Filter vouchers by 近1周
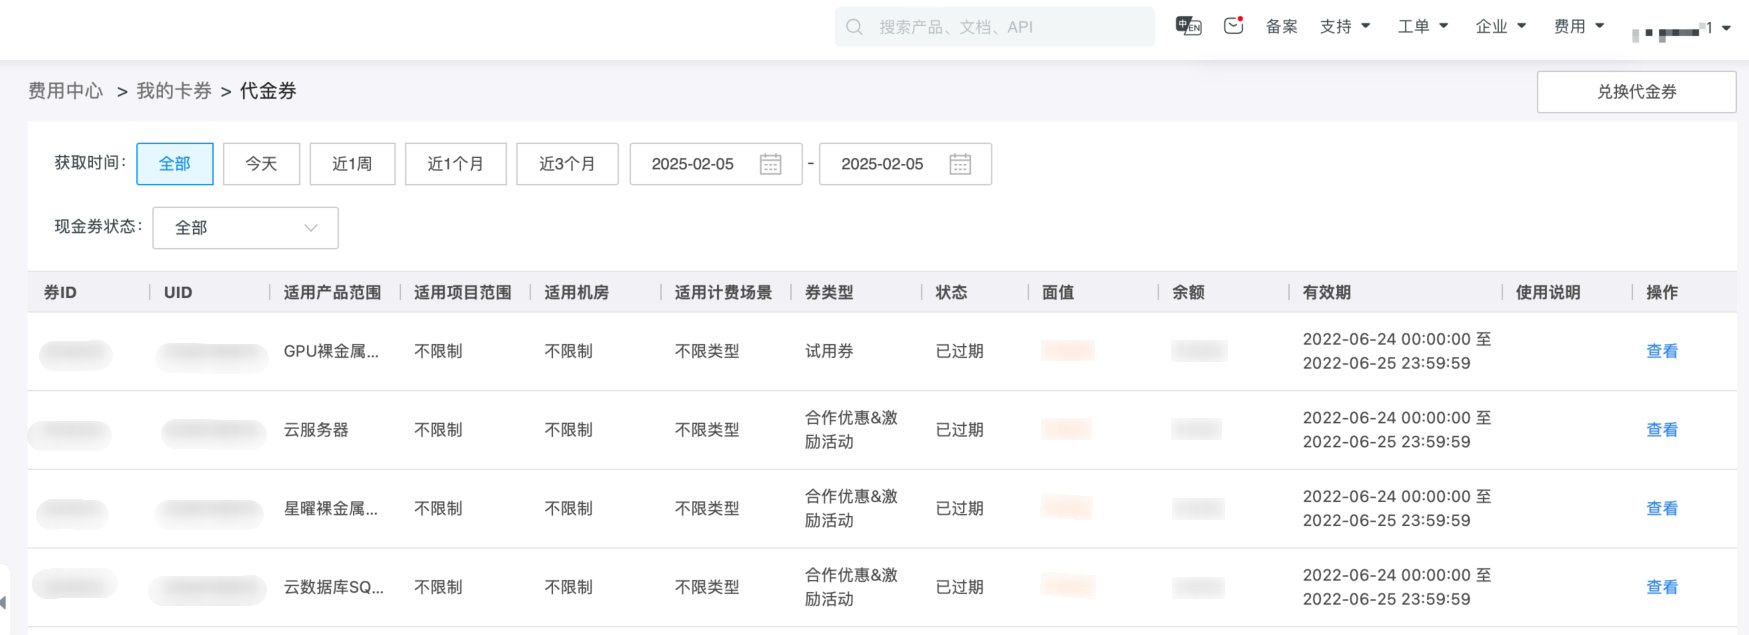The width and height of the screenshot is (1749, 635). (x=352, y=164)
